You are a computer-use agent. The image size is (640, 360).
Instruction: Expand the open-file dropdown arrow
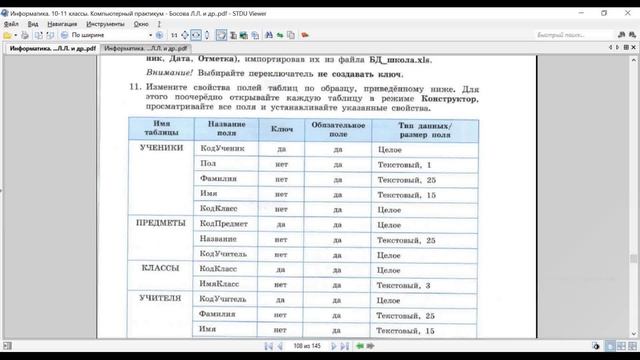click(x=16, y=35)
